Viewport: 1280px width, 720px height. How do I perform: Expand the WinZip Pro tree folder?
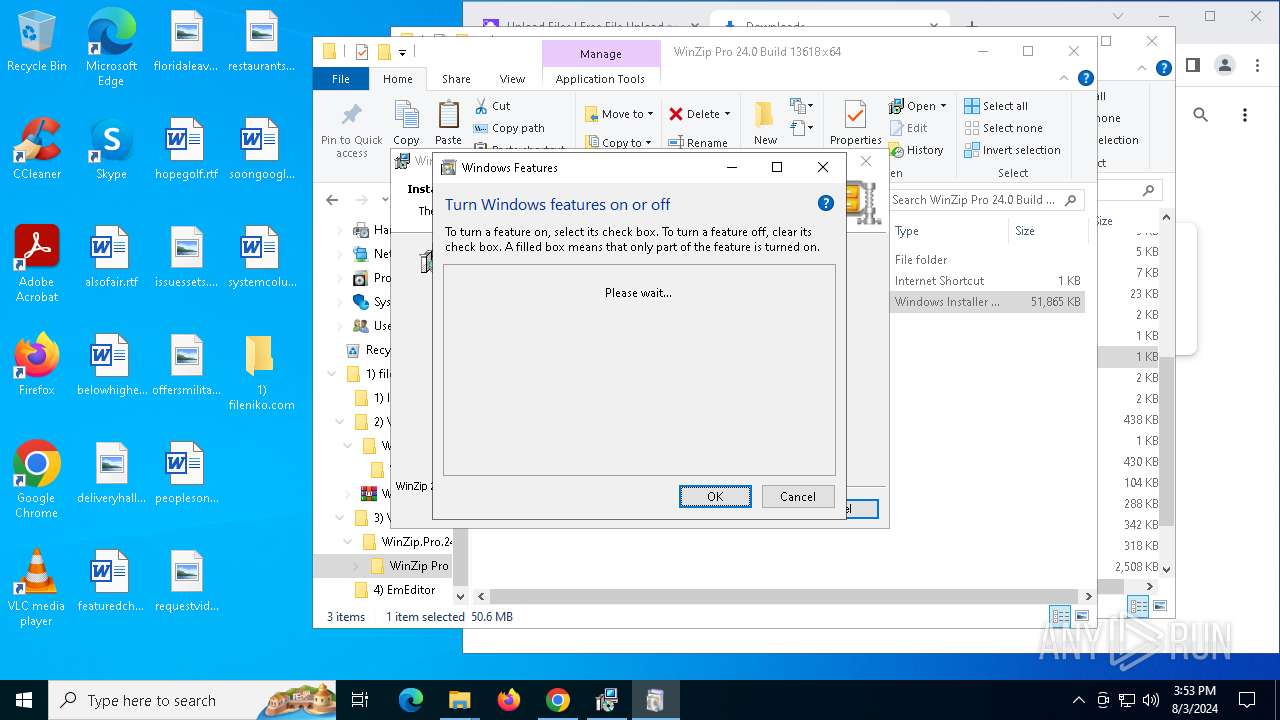tap(357, 566)
